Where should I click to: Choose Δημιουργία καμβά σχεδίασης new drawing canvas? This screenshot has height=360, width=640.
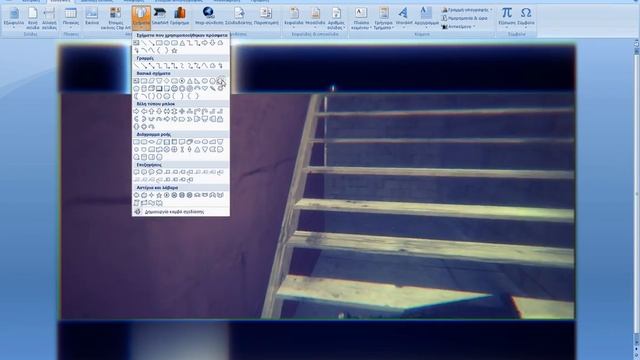181,212
